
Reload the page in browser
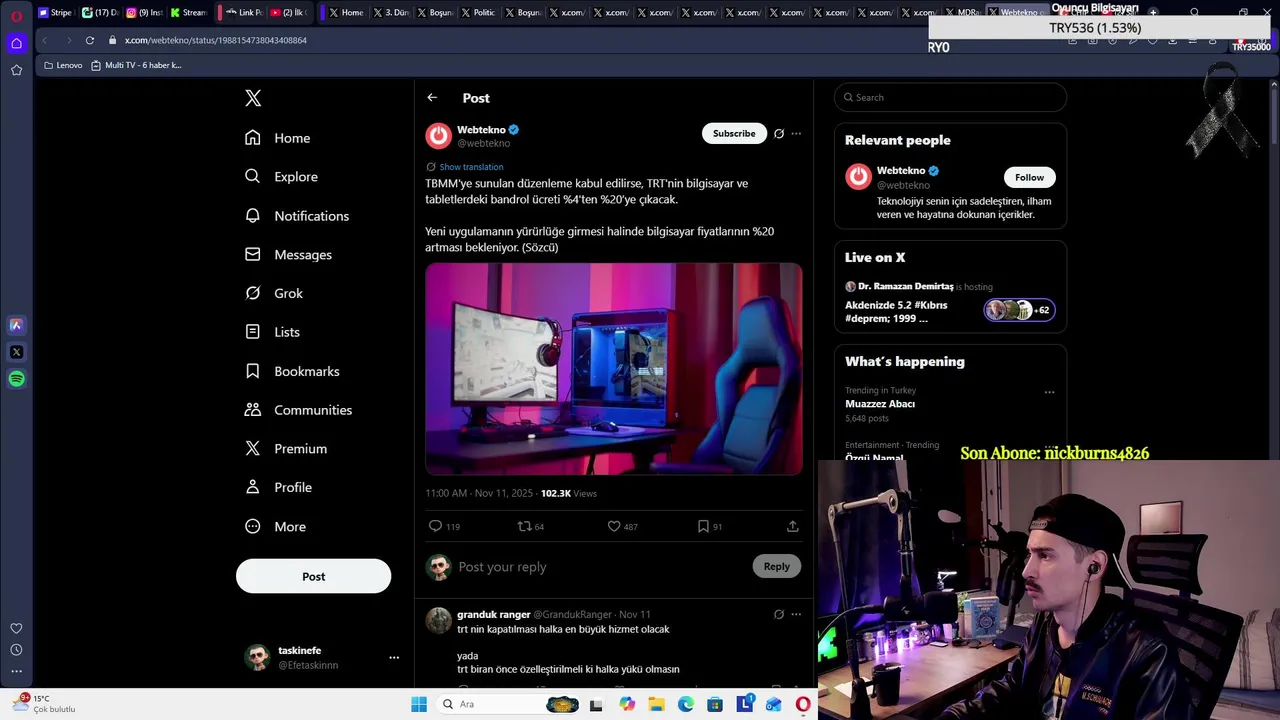(90, 40)
